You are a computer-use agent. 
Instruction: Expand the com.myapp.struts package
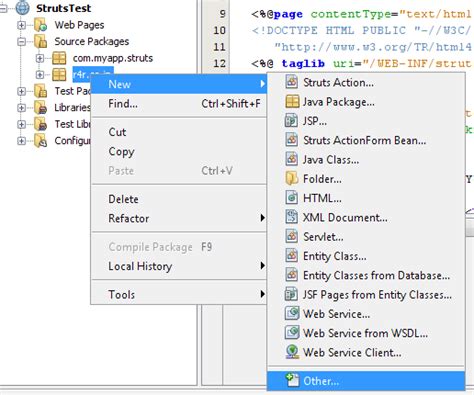tap(40, 58)
